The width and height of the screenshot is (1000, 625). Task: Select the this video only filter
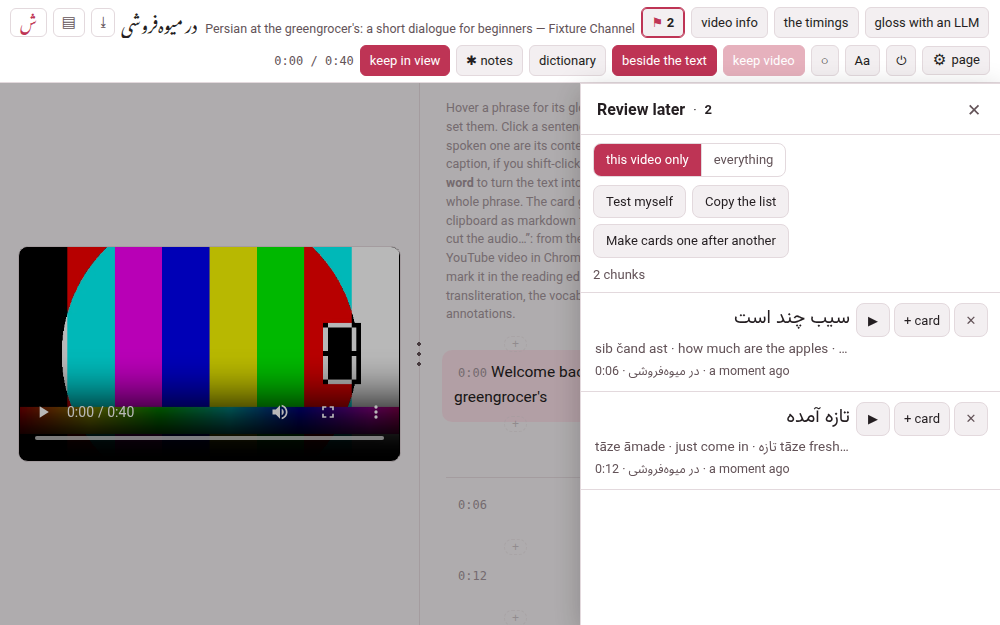click(x=647, y=159)
